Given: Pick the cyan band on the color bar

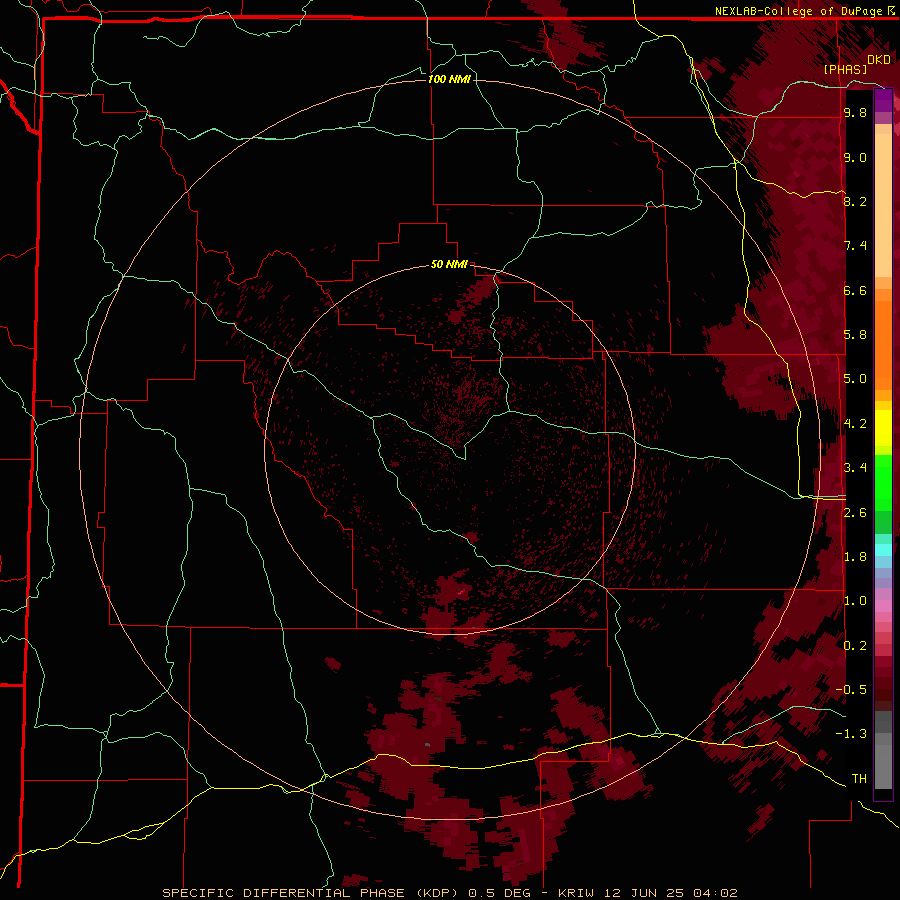Looking at the screenshot, I should point(883,549).
